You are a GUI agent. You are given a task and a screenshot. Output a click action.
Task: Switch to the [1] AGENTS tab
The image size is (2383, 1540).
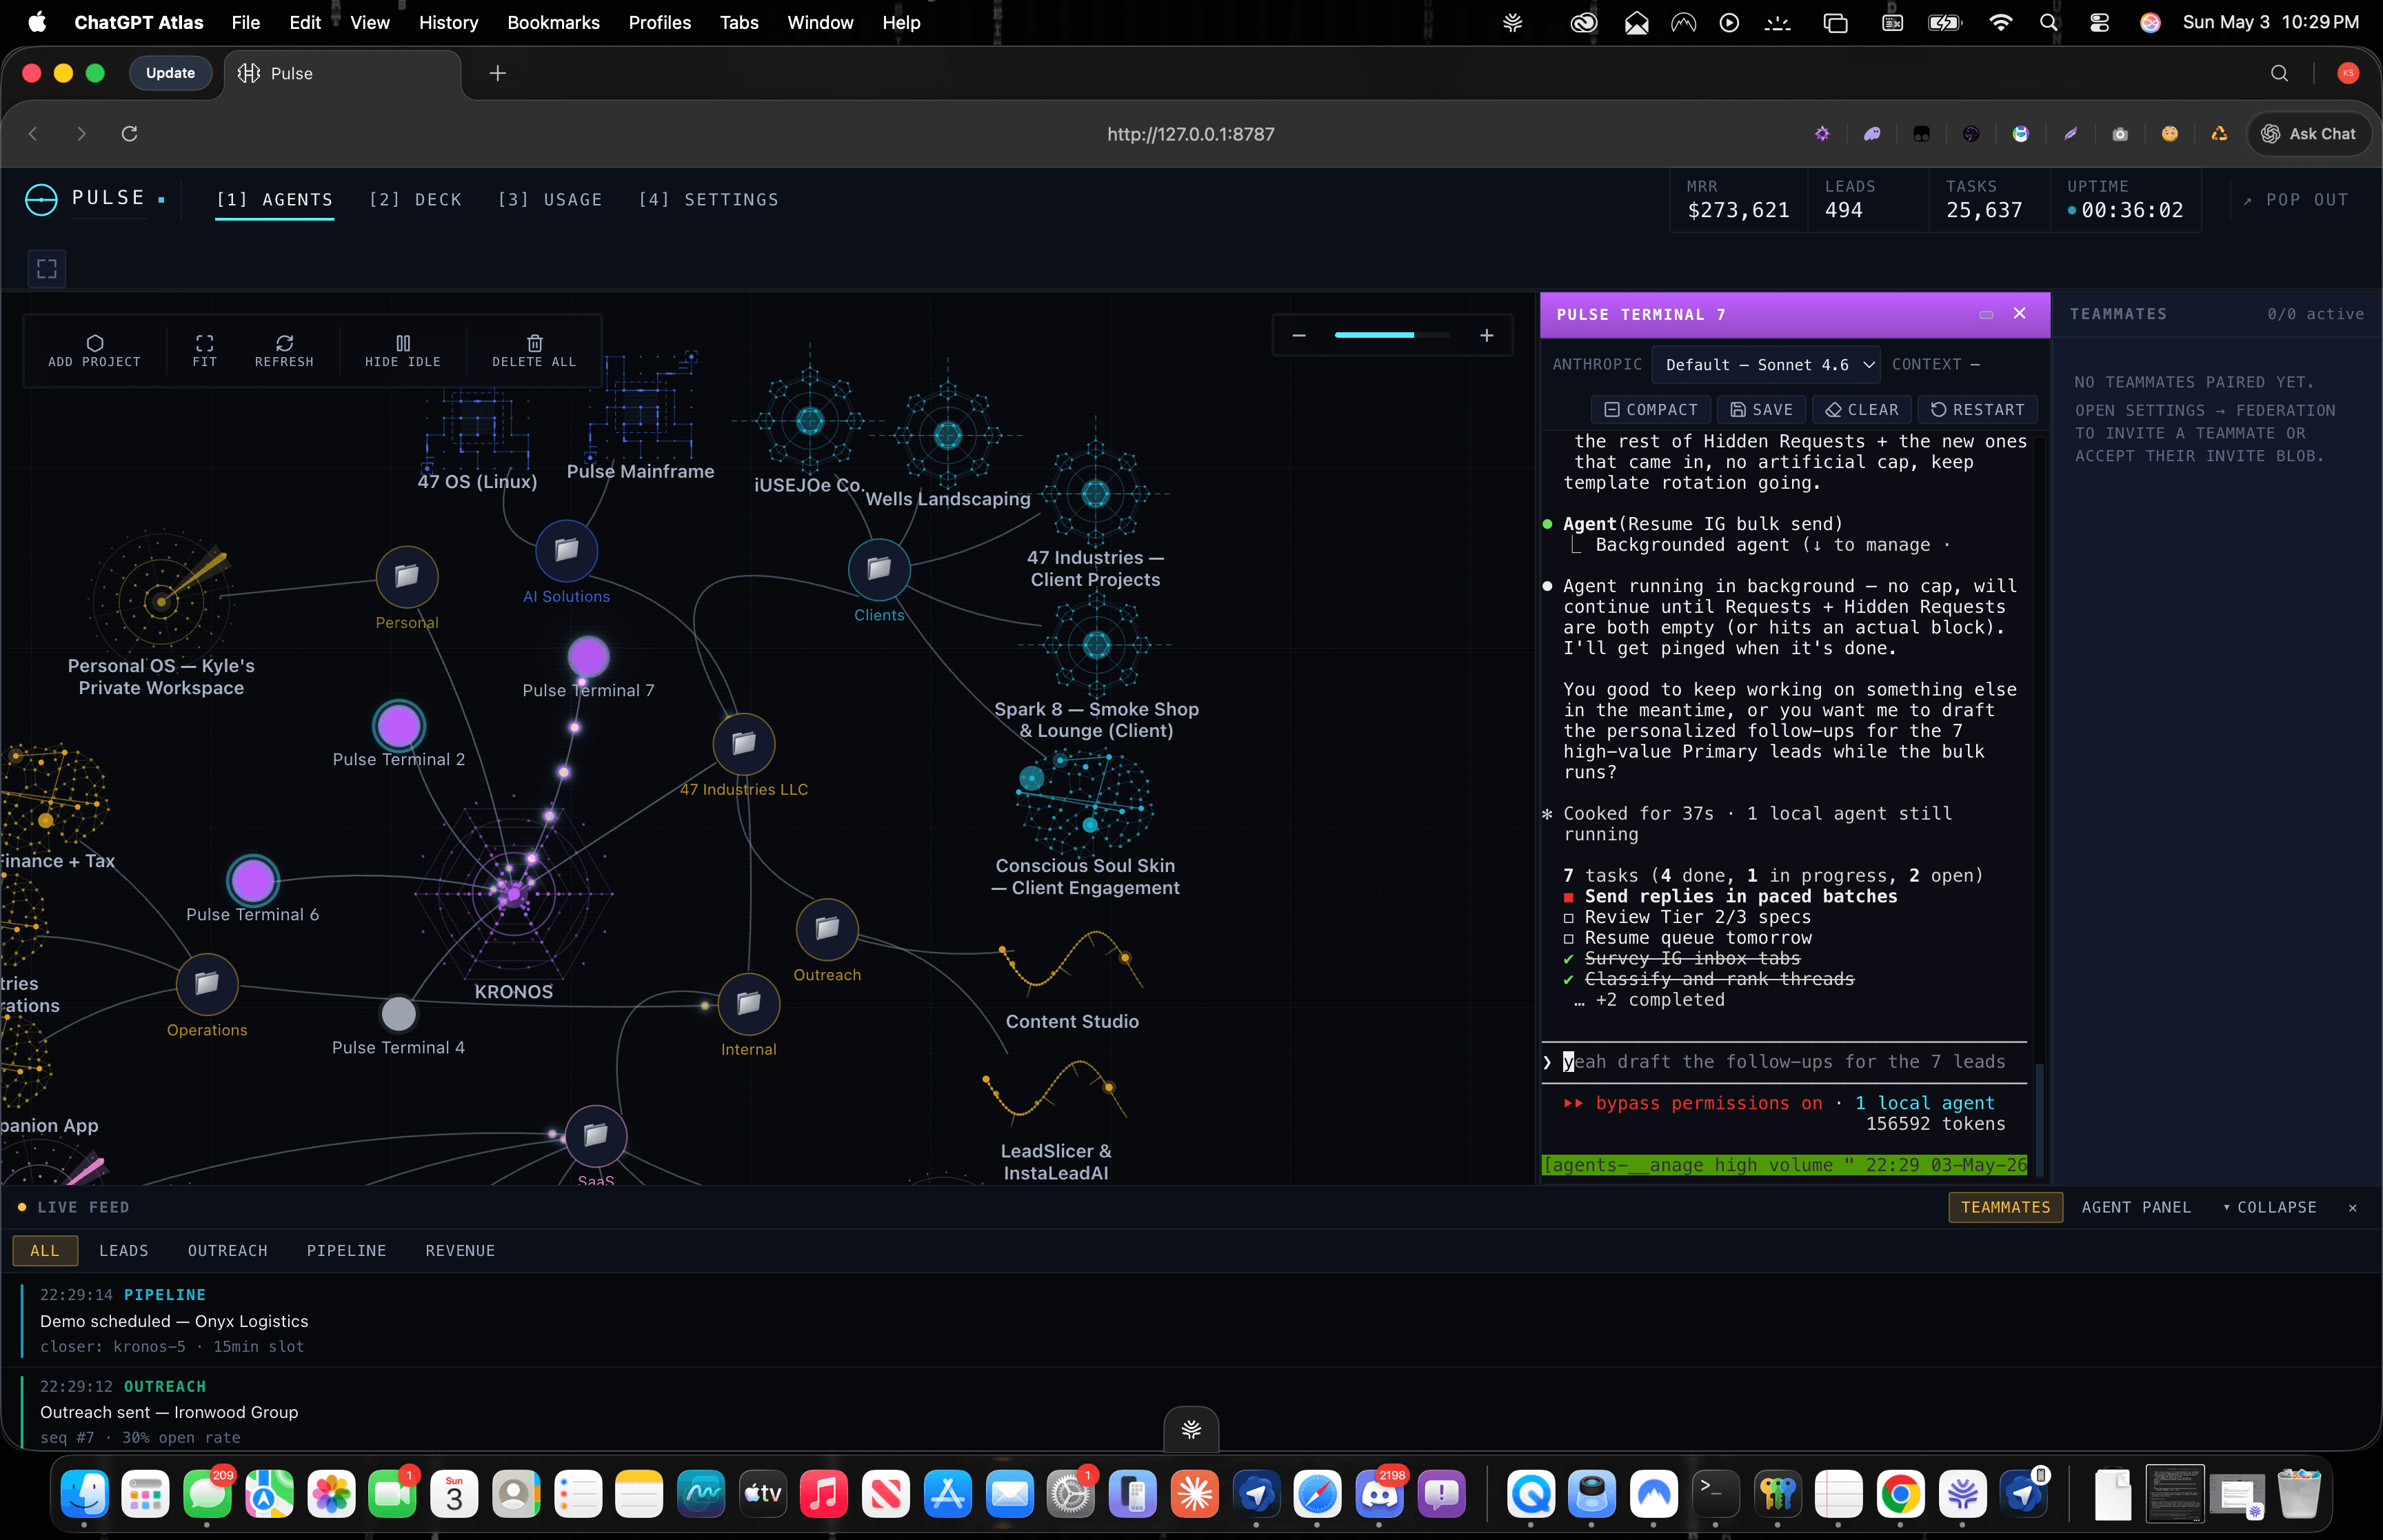(275, 200)
